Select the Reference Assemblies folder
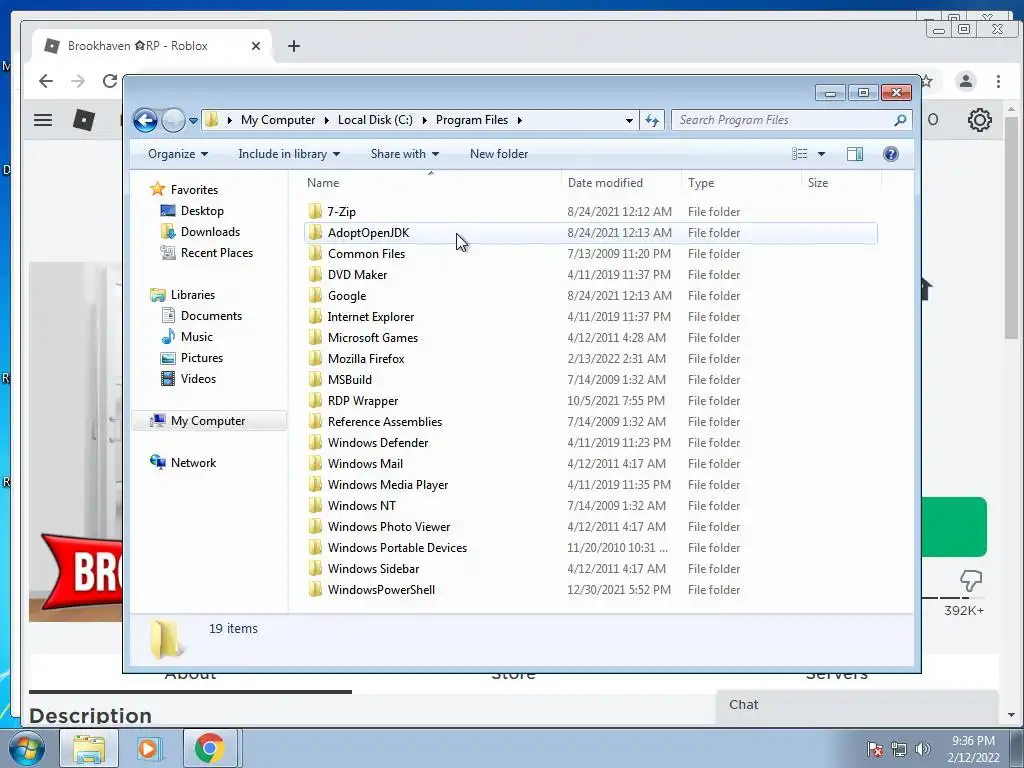The height and width of the screenshot is (768, 1024). tap(590, 422)
